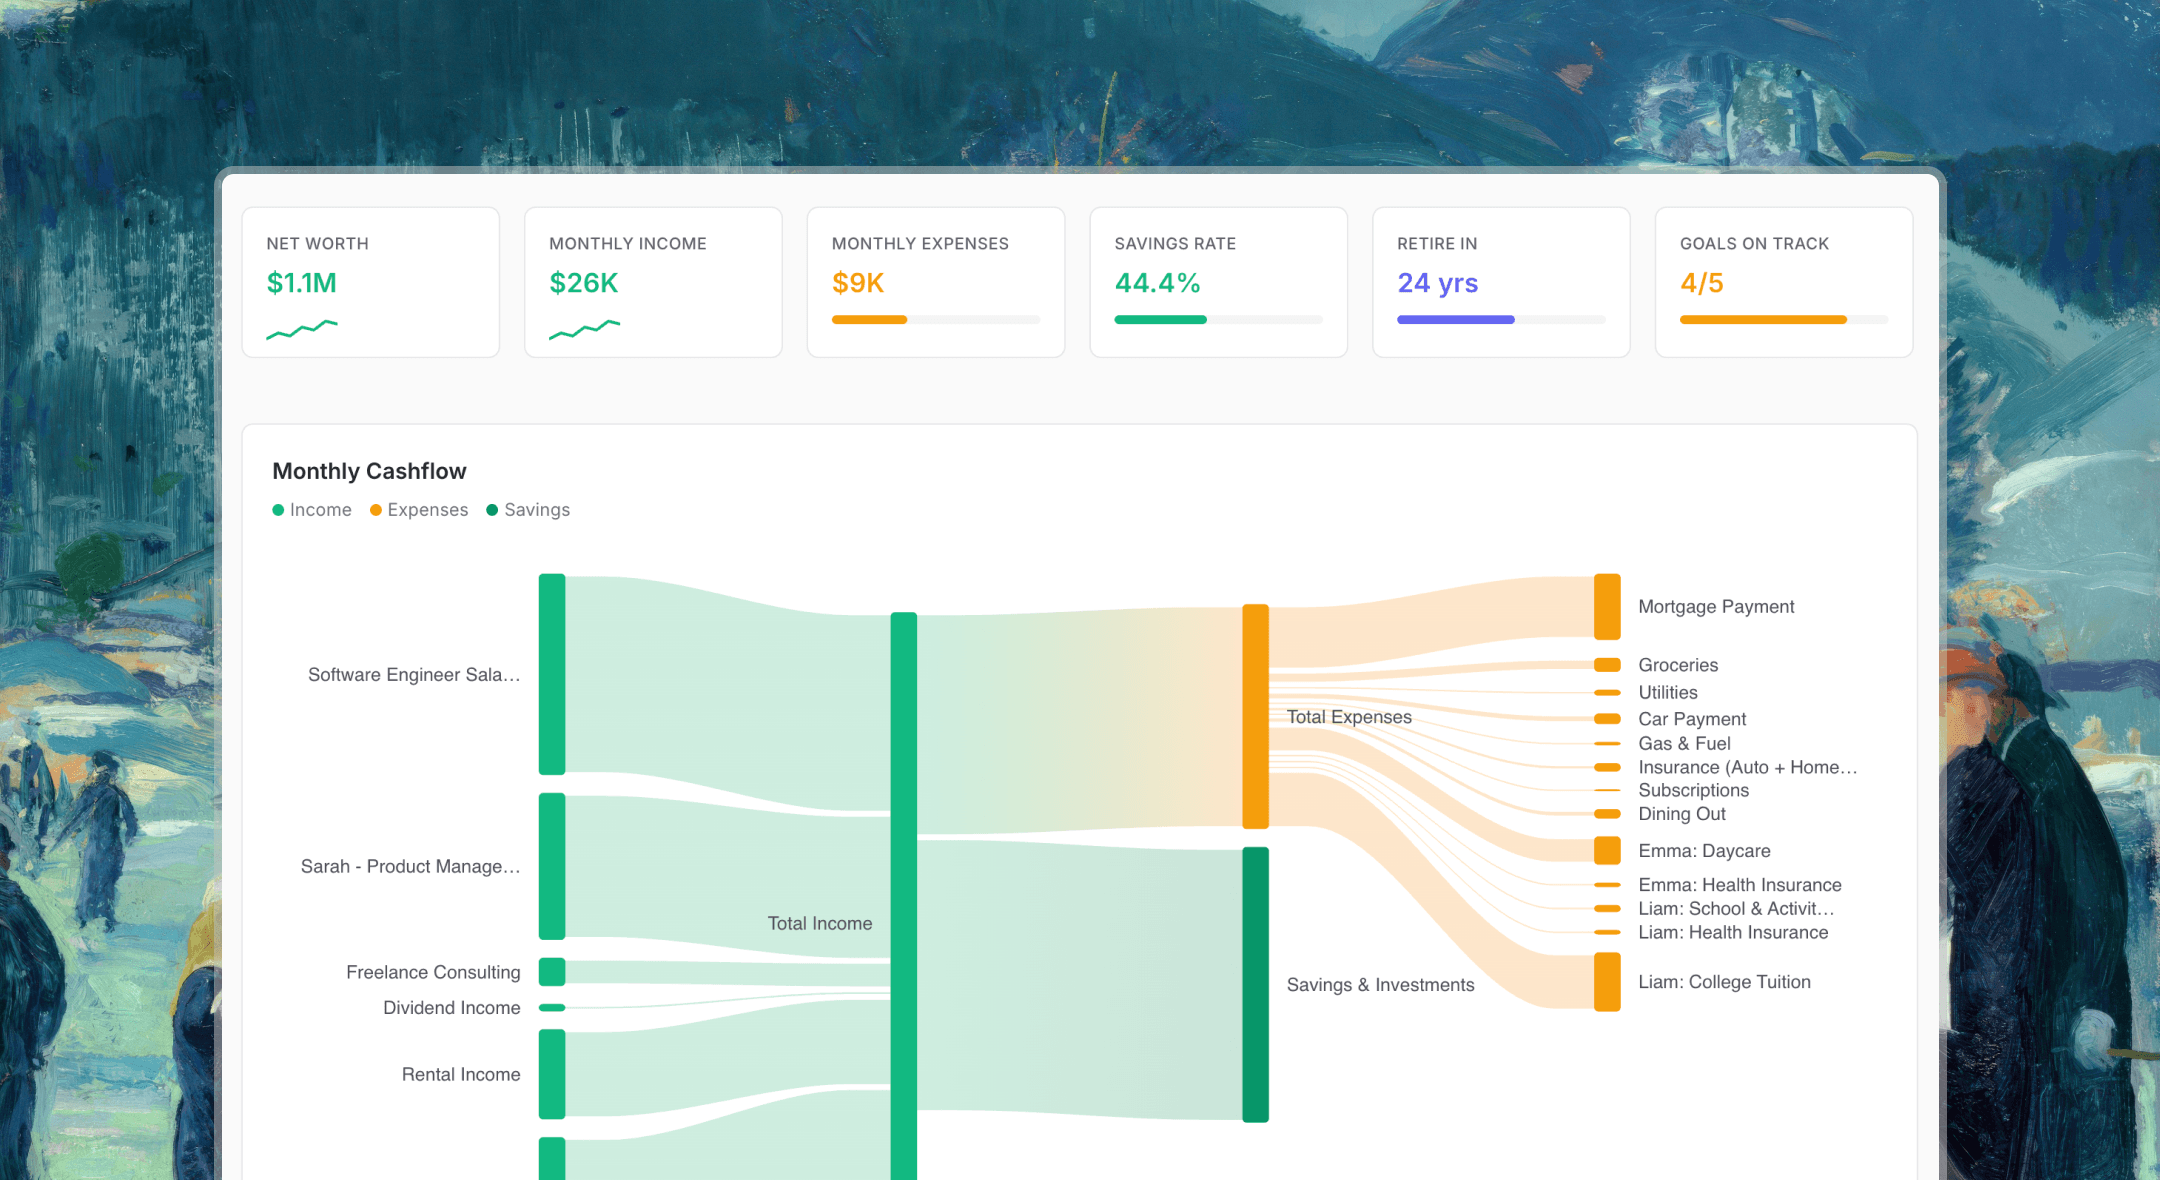Click the Mortgage Payment expense label
2160x1180 pixels.
pos(1716,607)
